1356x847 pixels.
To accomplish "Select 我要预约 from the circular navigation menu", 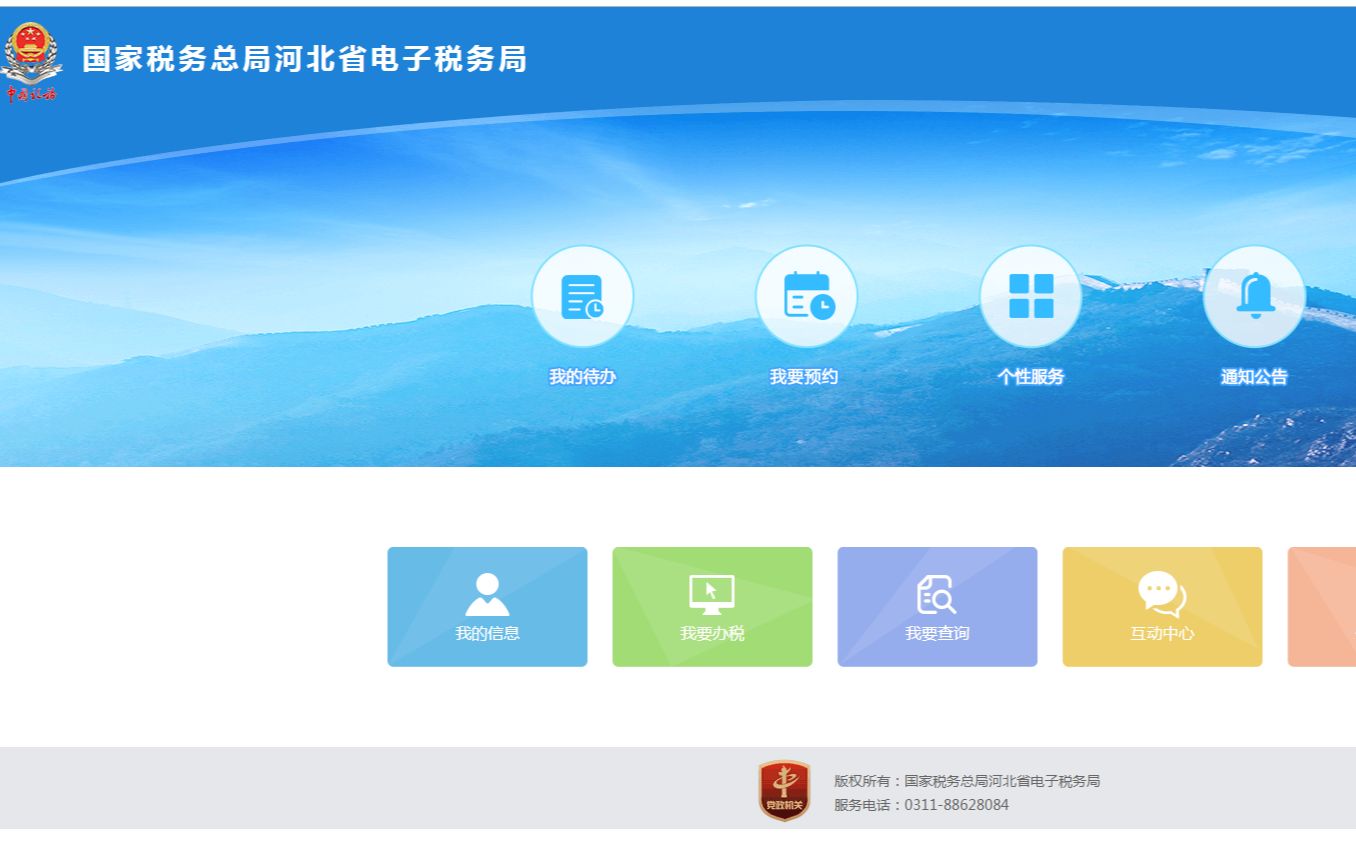I will click(x=807, y=376).
